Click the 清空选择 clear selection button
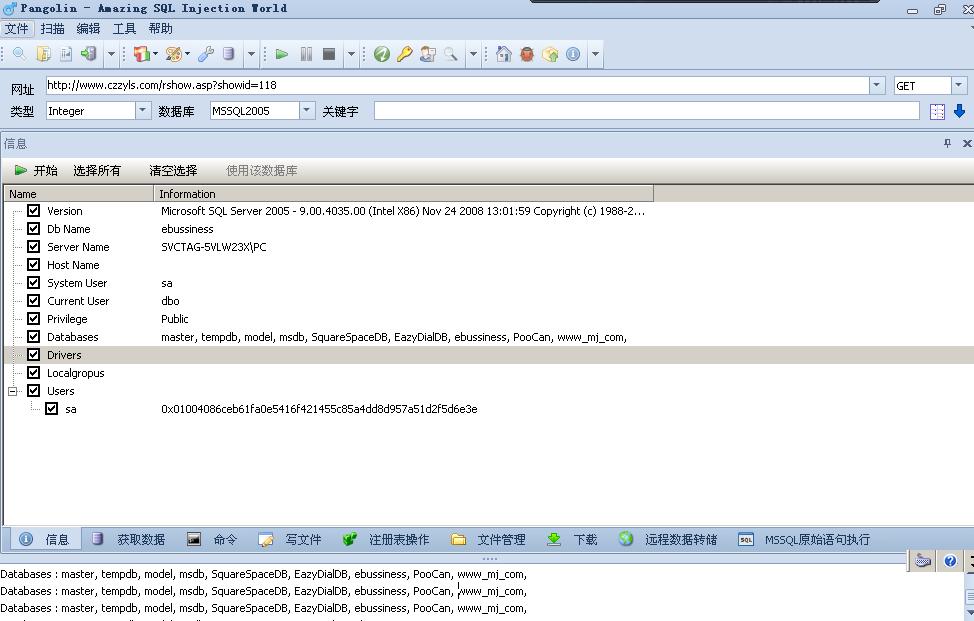 (173, 170)
